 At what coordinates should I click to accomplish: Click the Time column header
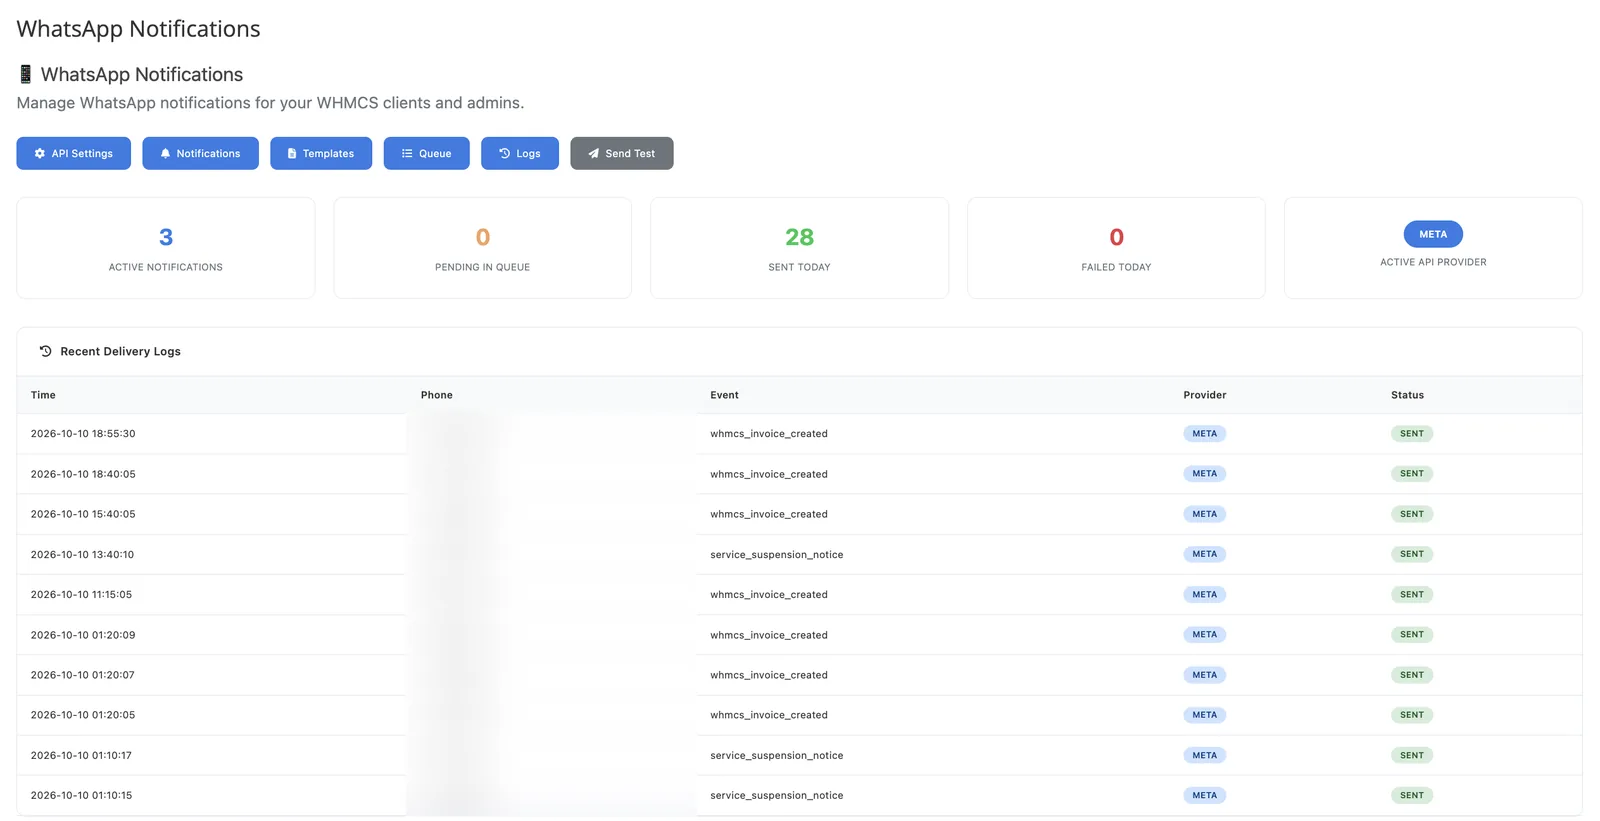pyautogui.click(x=43, y=395)
